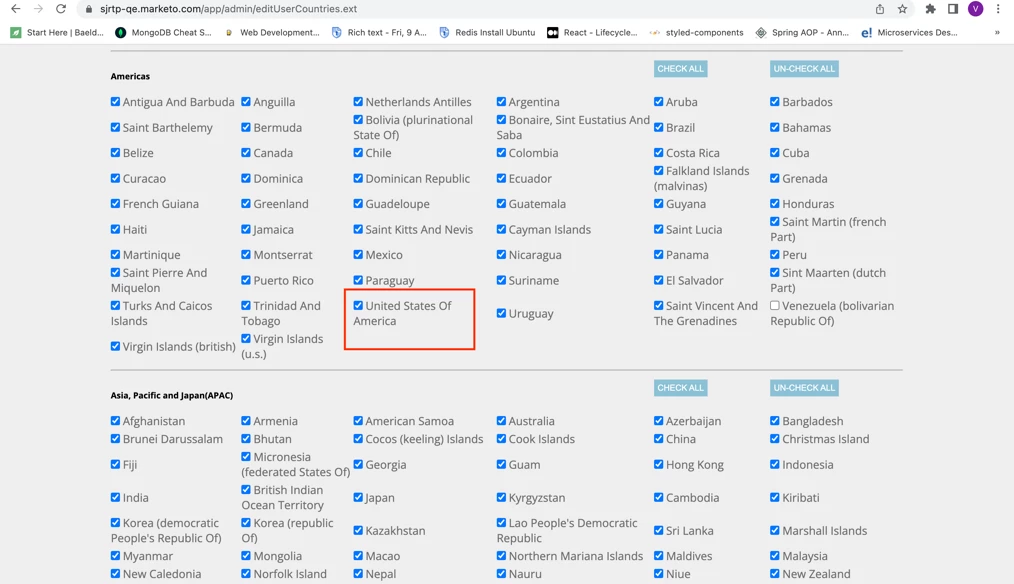The height and width of the screenshot is (584, 1014).
Task: Uncheck the India checkbox
Action: (x=115, y=497)
